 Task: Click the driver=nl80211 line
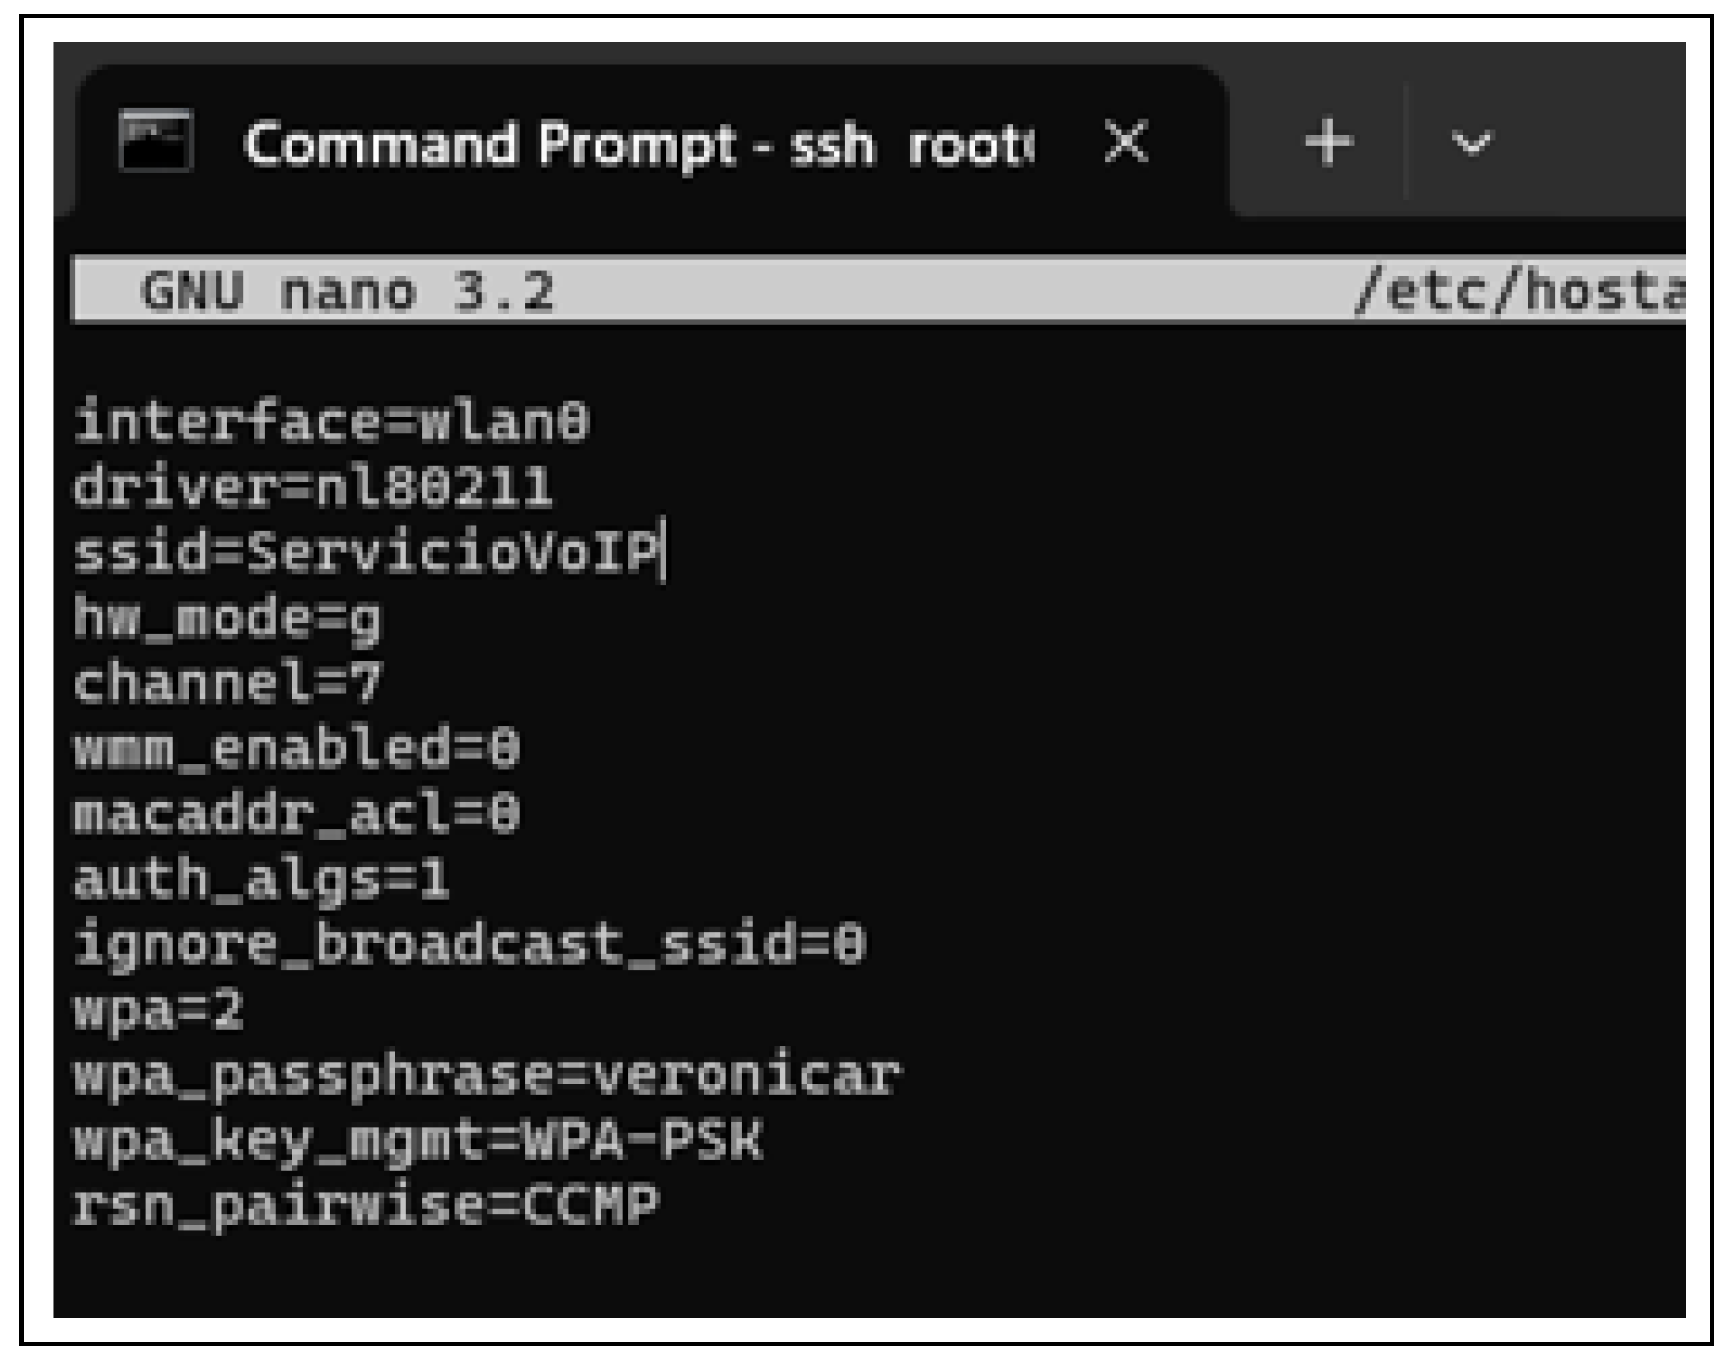312,488
